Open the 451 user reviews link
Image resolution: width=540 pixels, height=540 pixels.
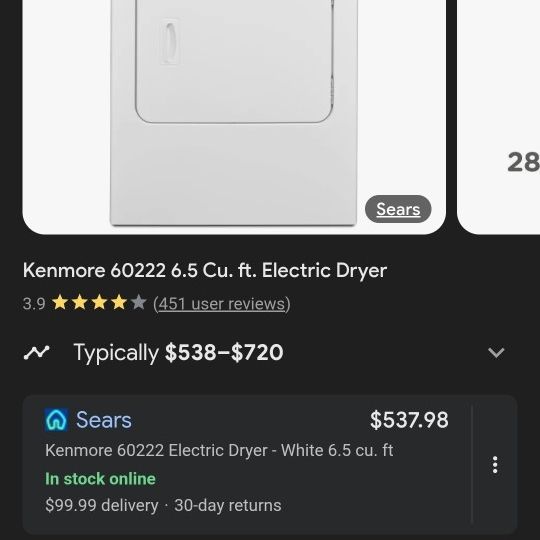(x=222, y=304)
